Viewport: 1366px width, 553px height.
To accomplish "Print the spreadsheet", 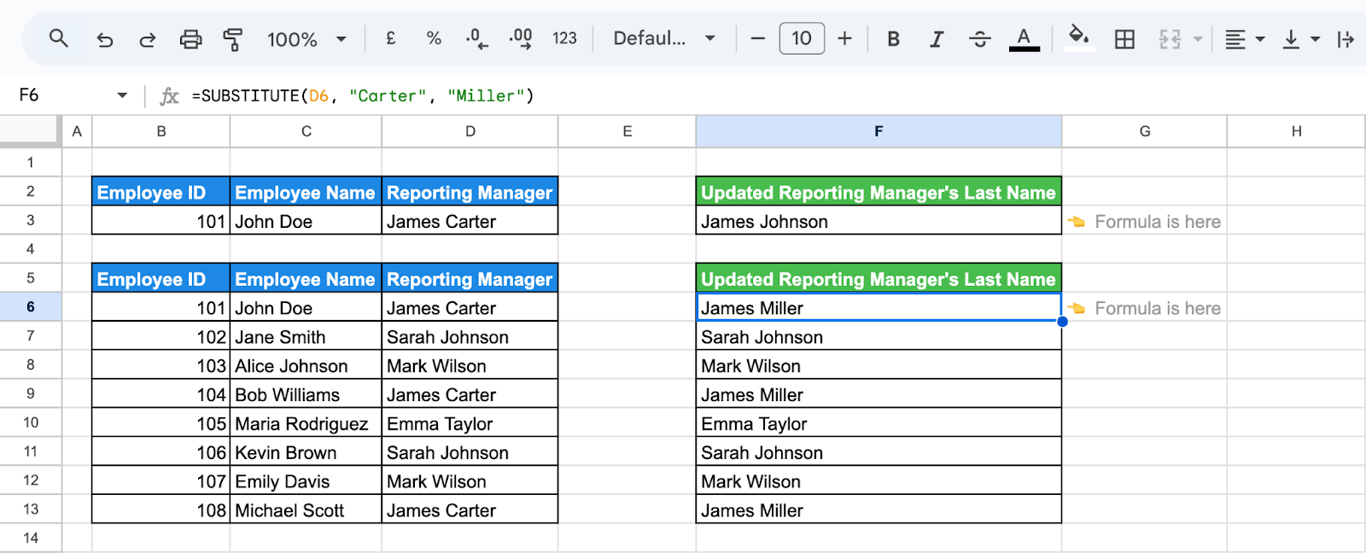I will click(190, 39).
